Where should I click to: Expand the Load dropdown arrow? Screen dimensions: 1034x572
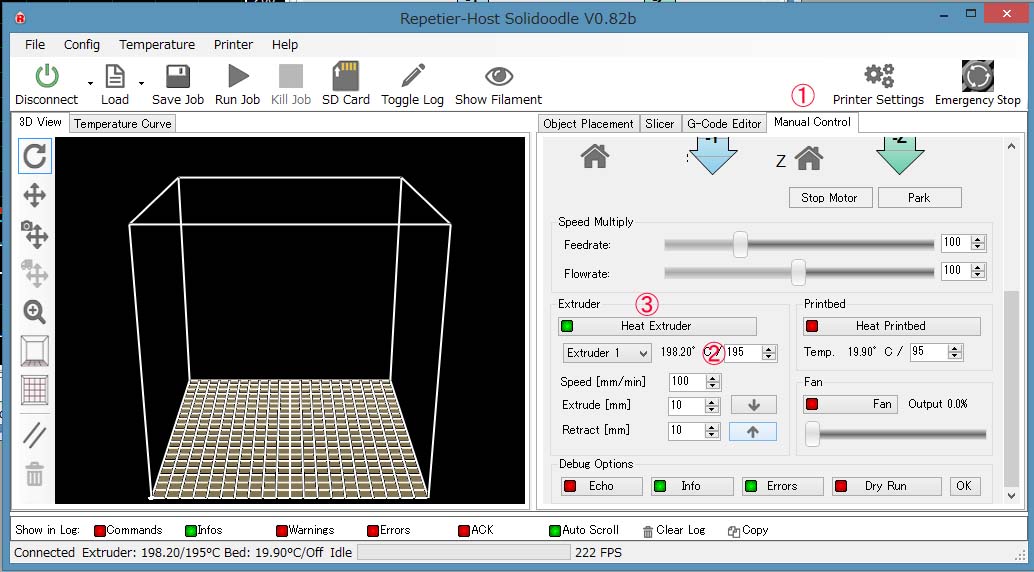[141, 83]
